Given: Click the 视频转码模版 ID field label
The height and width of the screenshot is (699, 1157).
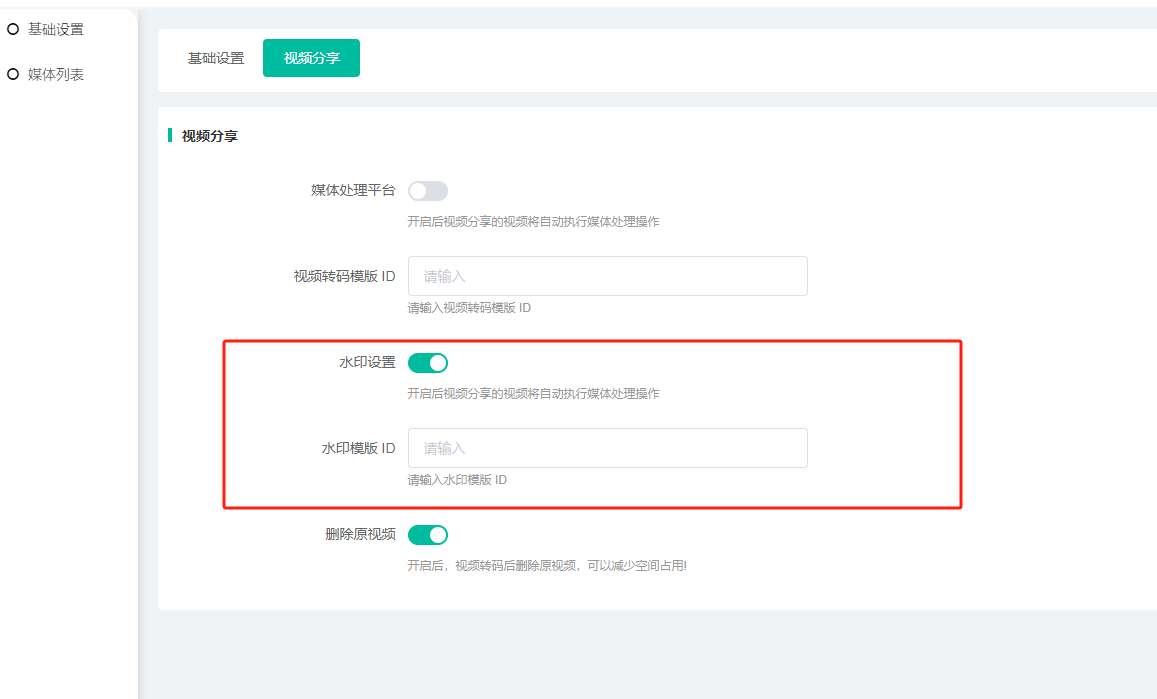Looking at the screenshot, I should (x=344, y=276).
